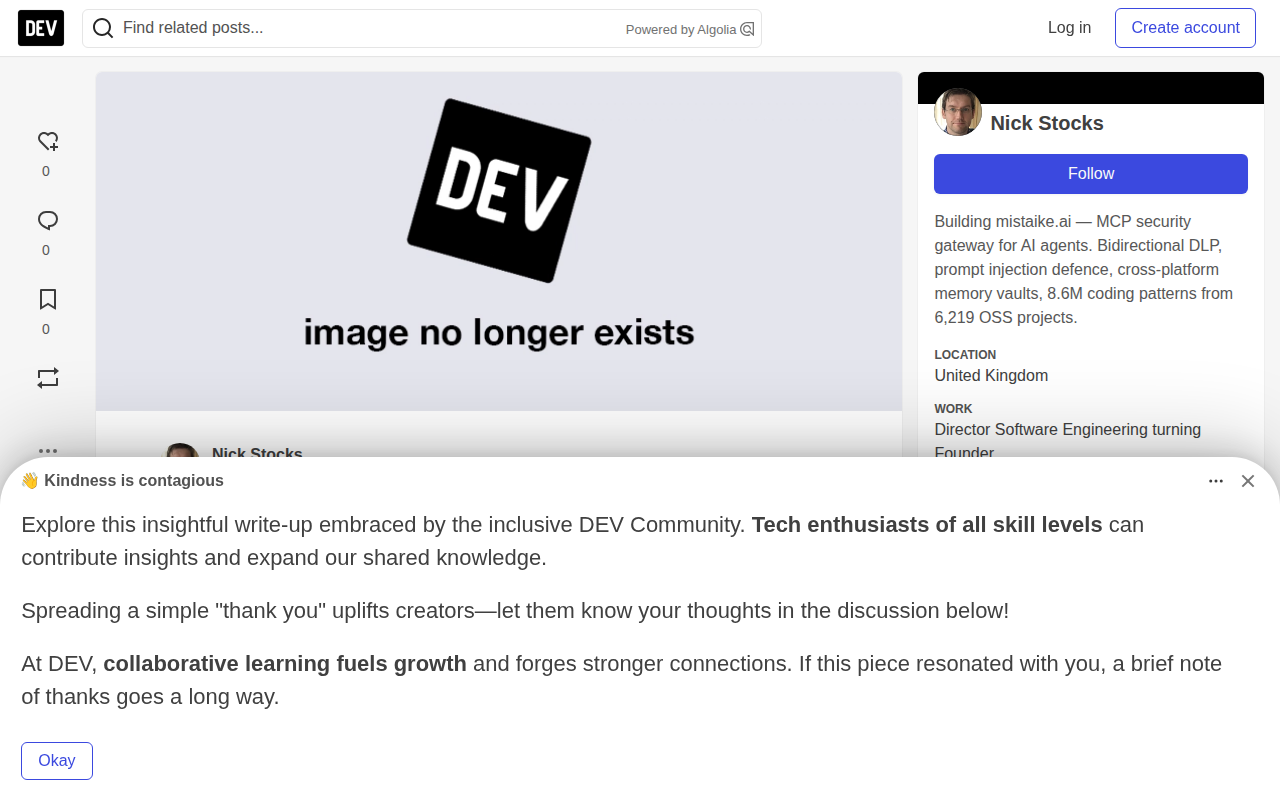Screen dimensions: 1280x800
Task: Click the LOCATION label in the profile card
Action: pos(965,355)
